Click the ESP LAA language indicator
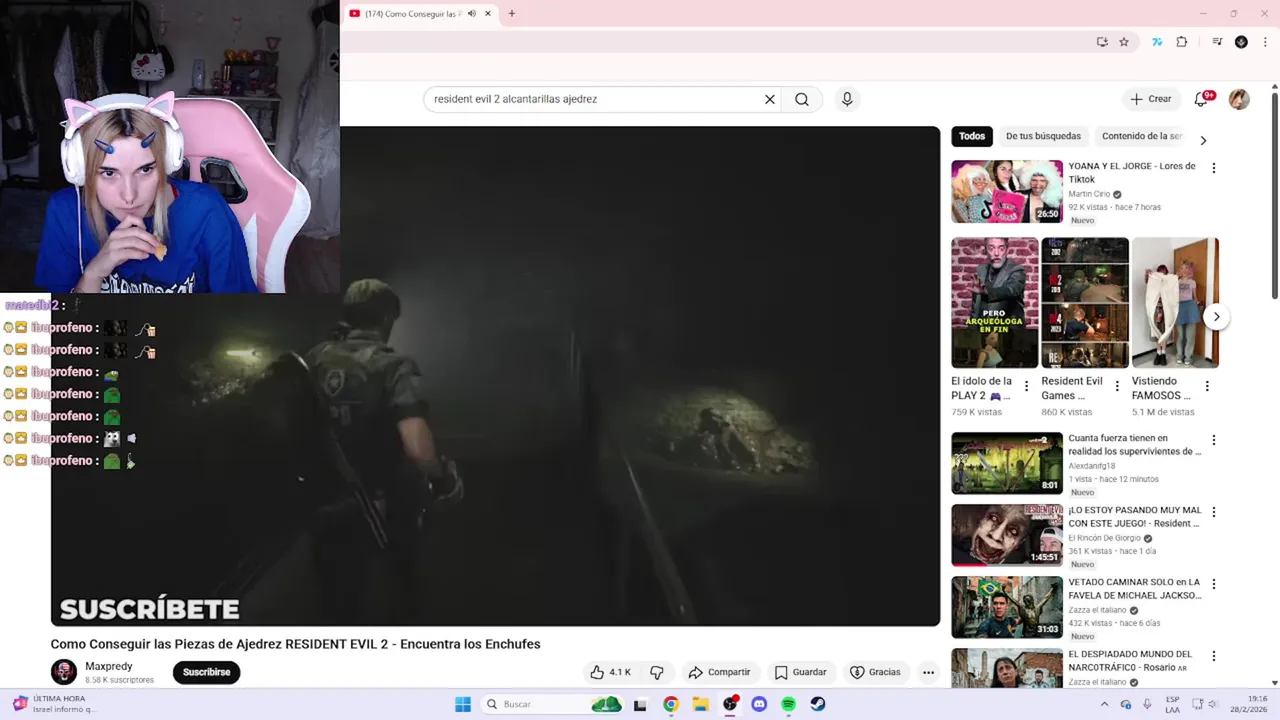The width and height of the screenshot is (1280, 720). click(x=1173, y=704)
